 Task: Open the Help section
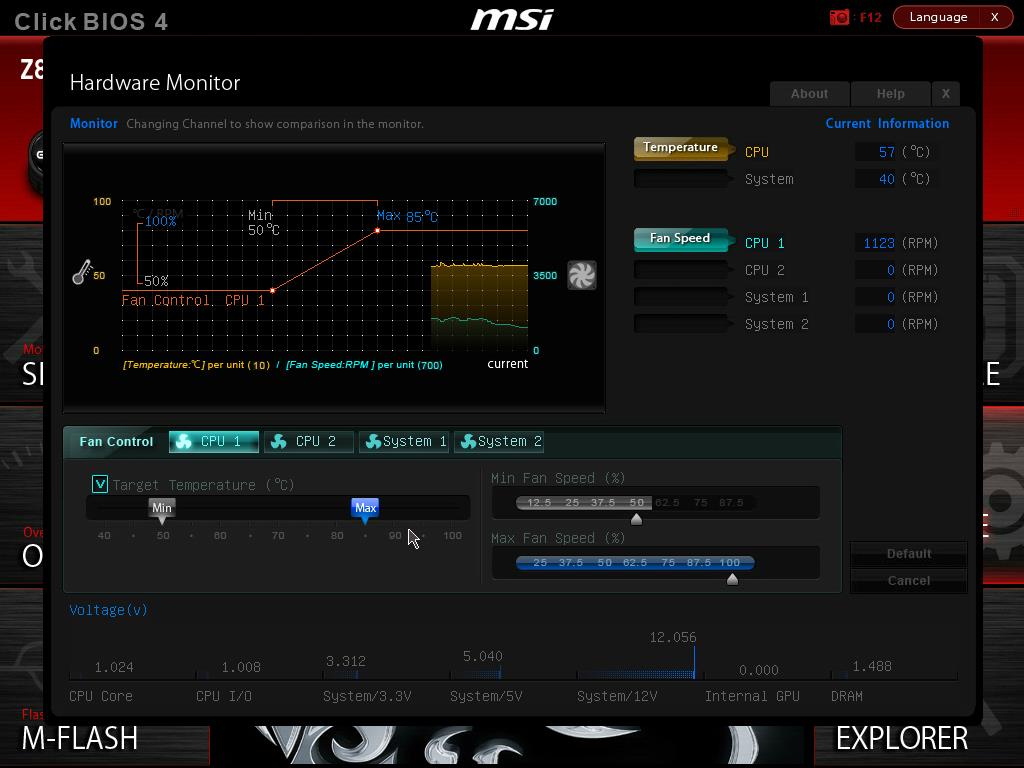click(x=890, y=94)
